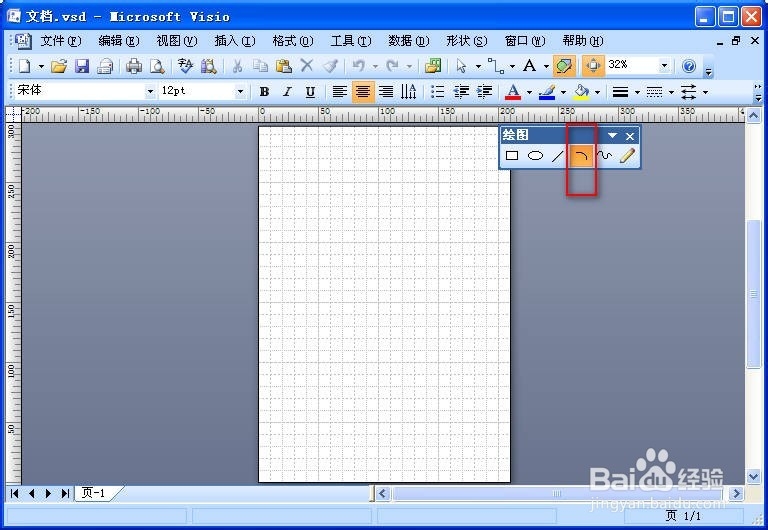
Task: Select the Rectangle tool in Drawing toolbar
Action: pyautogui.click(x=512, y=156)
